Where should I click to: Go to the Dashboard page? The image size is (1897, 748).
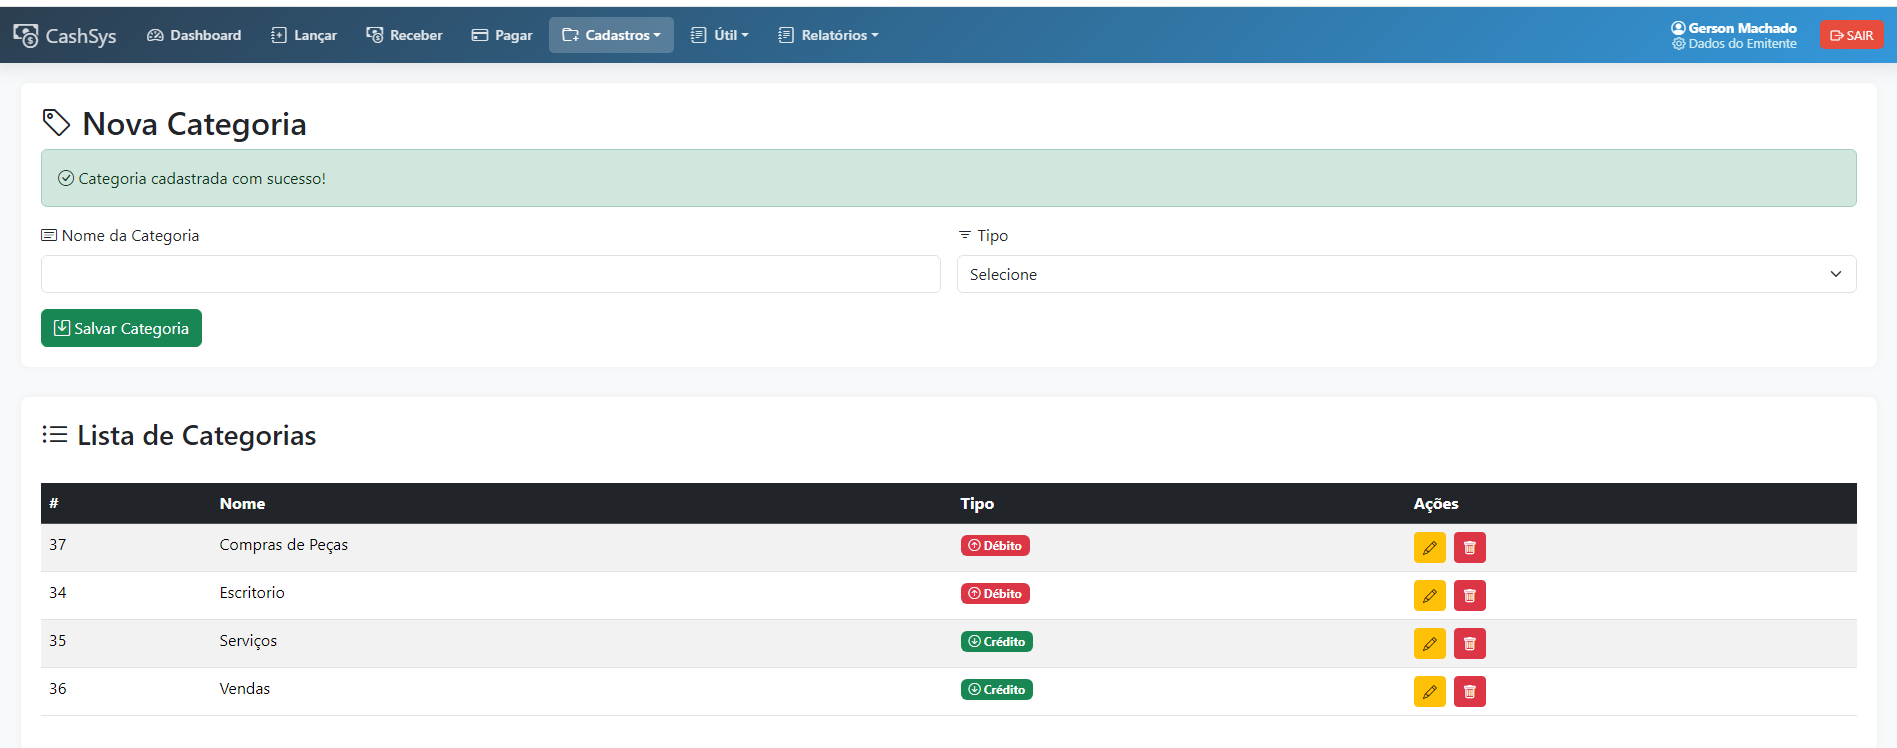coord(194,35)
